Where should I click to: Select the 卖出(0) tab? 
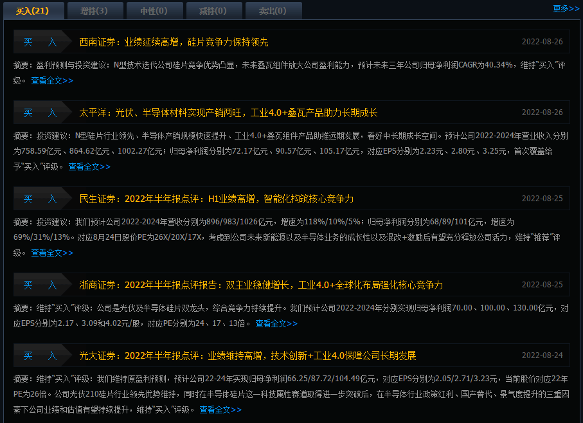coord(273,11)
